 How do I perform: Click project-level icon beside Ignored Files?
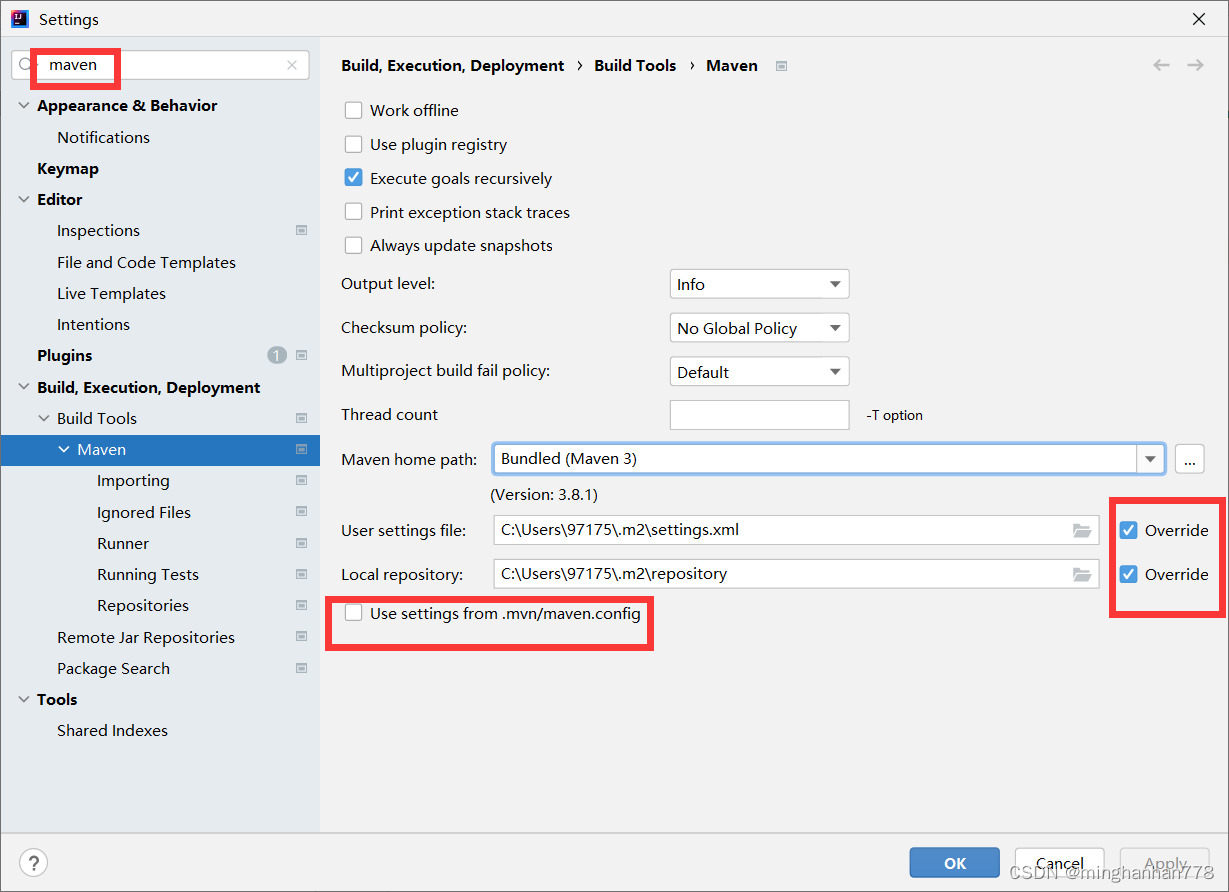click(301, 511)
